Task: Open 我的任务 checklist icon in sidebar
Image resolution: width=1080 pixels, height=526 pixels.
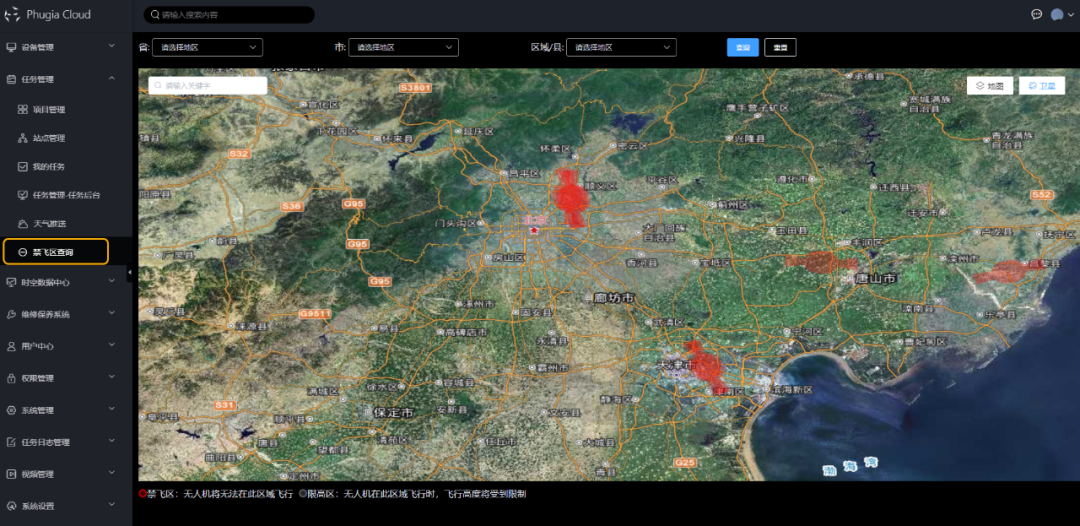Action: click(23, 166)
